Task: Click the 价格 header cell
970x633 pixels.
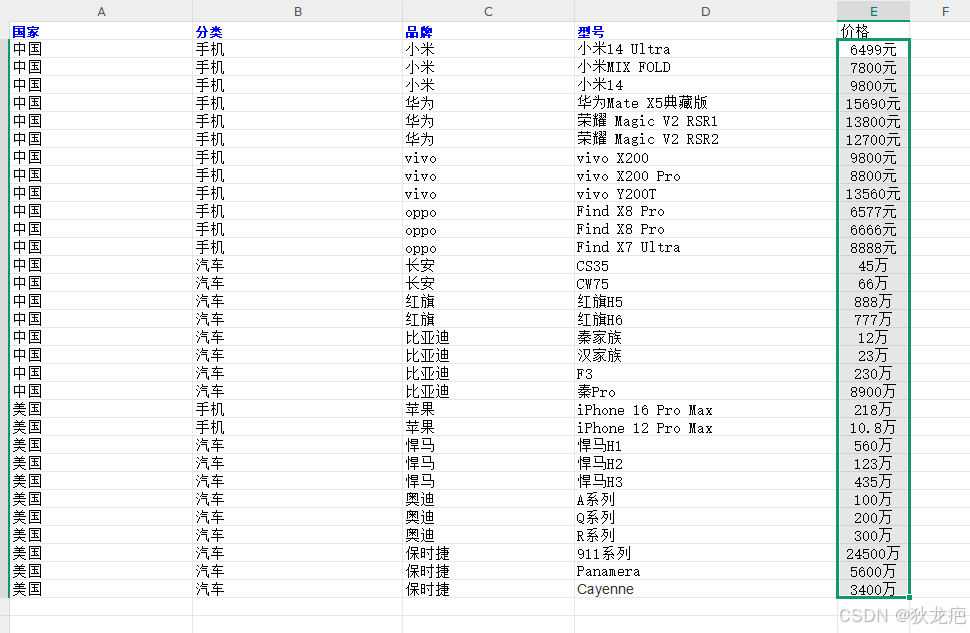Action: [873, 31]
